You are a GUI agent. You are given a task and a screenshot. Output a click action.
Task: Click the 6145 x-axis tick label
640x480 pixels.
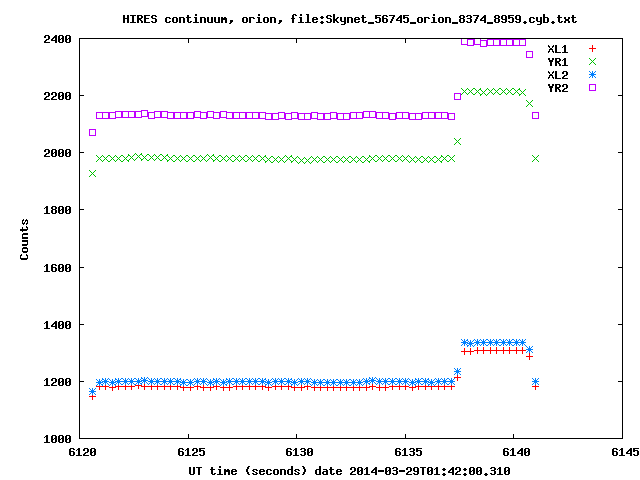click(625, 452)
